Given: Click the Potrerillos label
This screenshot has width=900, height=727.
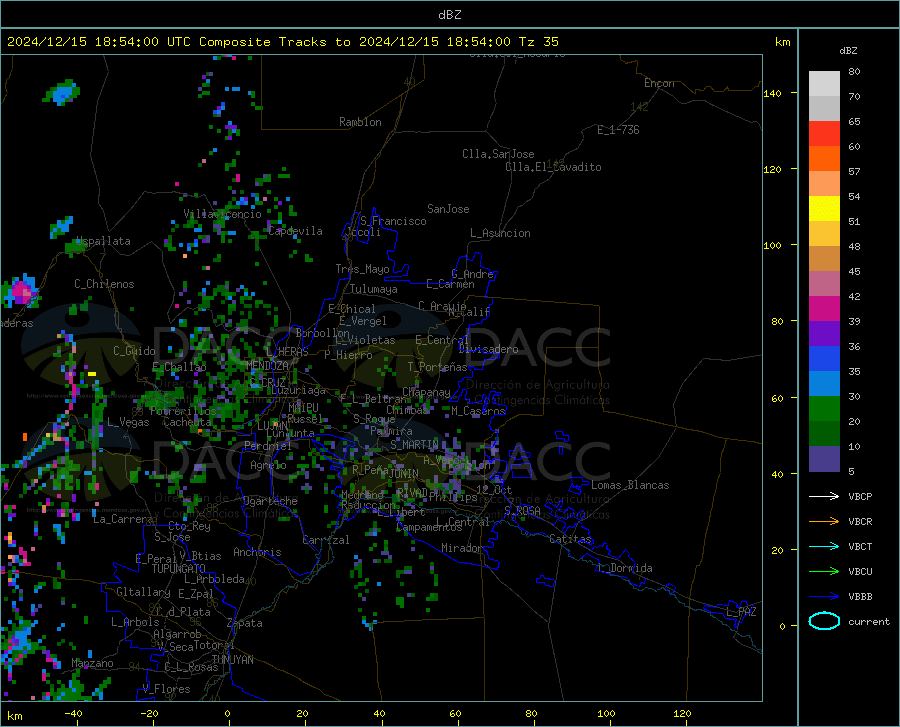Looking at the screenshot, I should (x=183, y=411).
